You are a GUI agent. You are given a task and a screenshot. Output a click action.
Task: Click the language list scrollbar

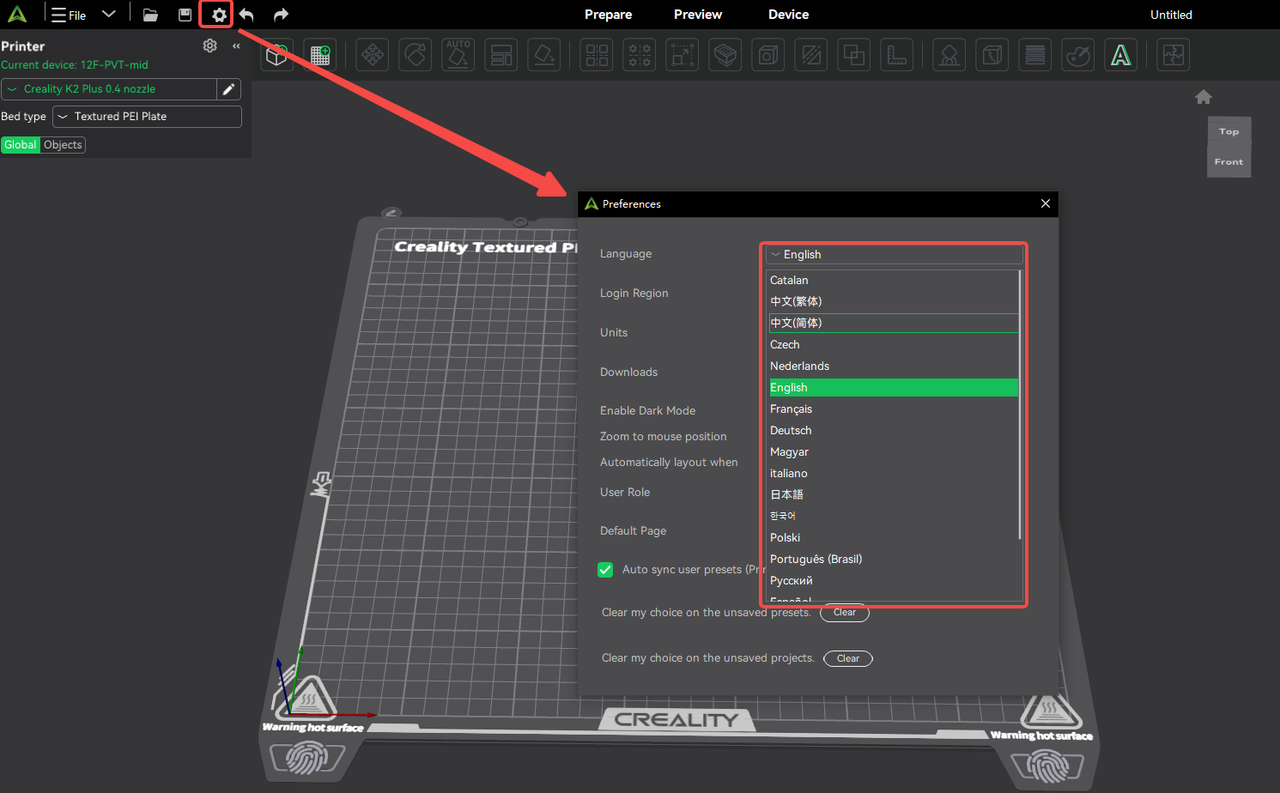[1020, 405]
